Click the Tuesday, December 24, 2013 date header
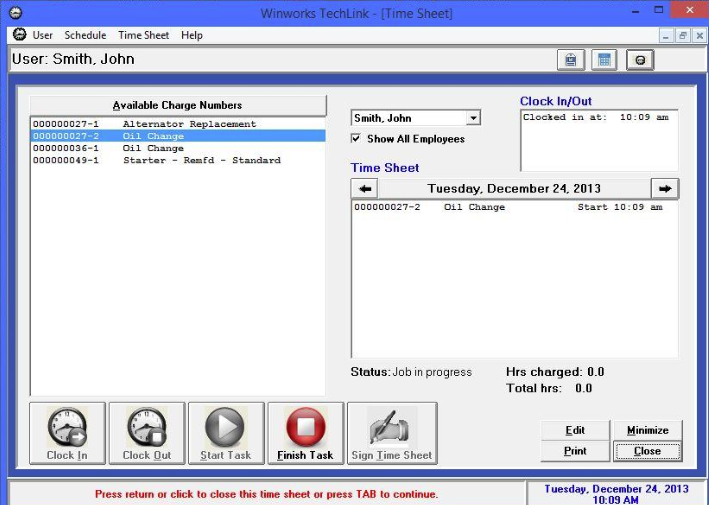The image size is (709, 505). (514, 189)
